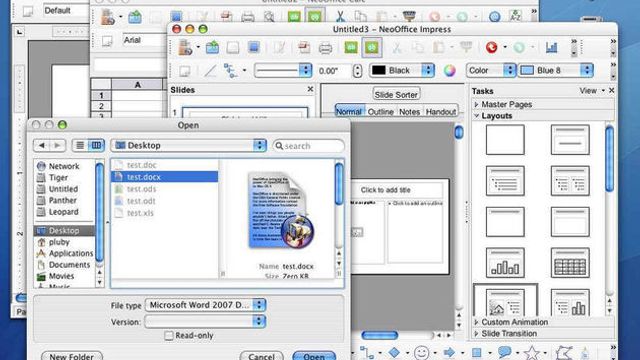Open the View menu in Tasks pane
The image size is (640, 360).
(592, 91)
